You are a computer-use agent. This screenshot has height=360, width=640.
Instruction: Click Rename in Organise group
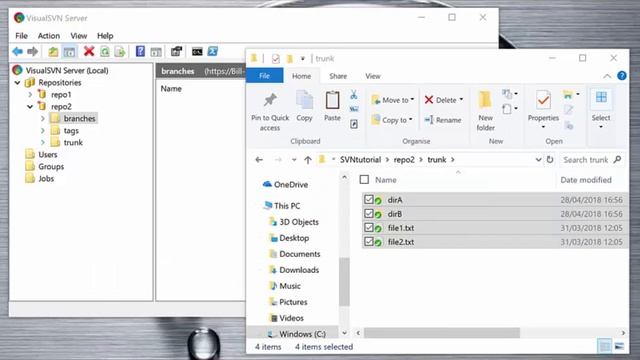[442, 120]
